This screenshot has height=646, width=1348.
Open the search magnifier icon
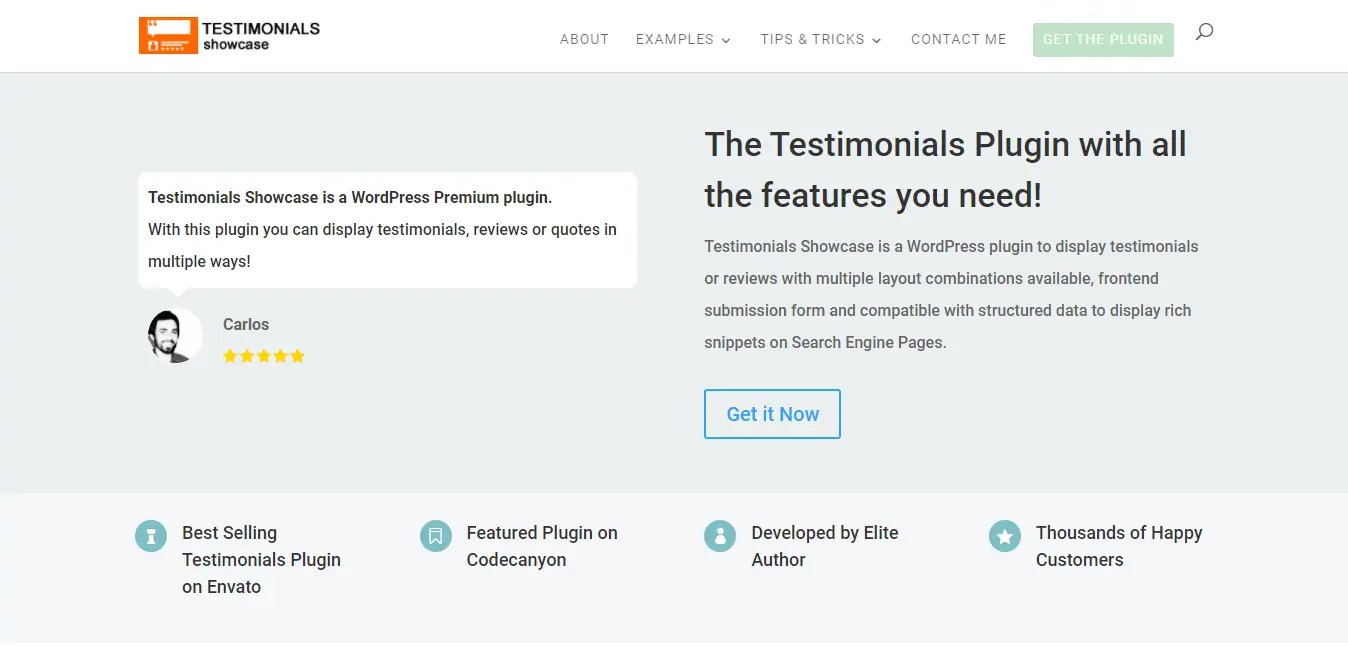pyautogui.click(x=1204, y=32)
